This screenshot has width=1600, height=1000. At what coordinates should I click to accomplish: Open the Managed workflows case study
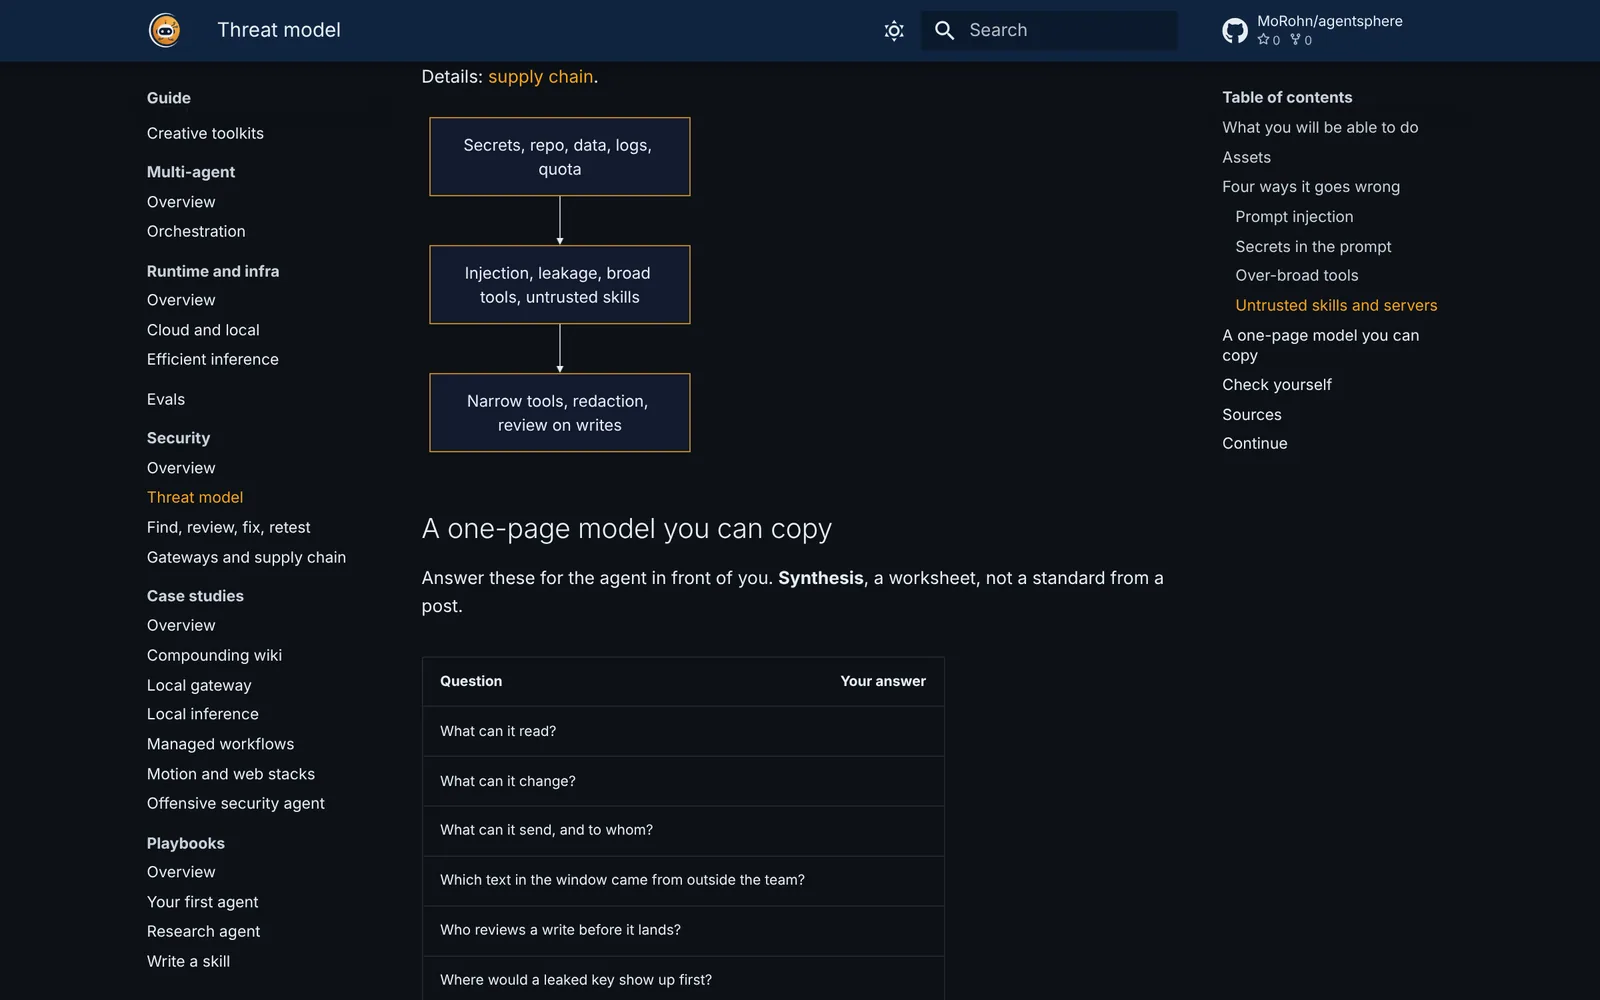click(221, 744)
